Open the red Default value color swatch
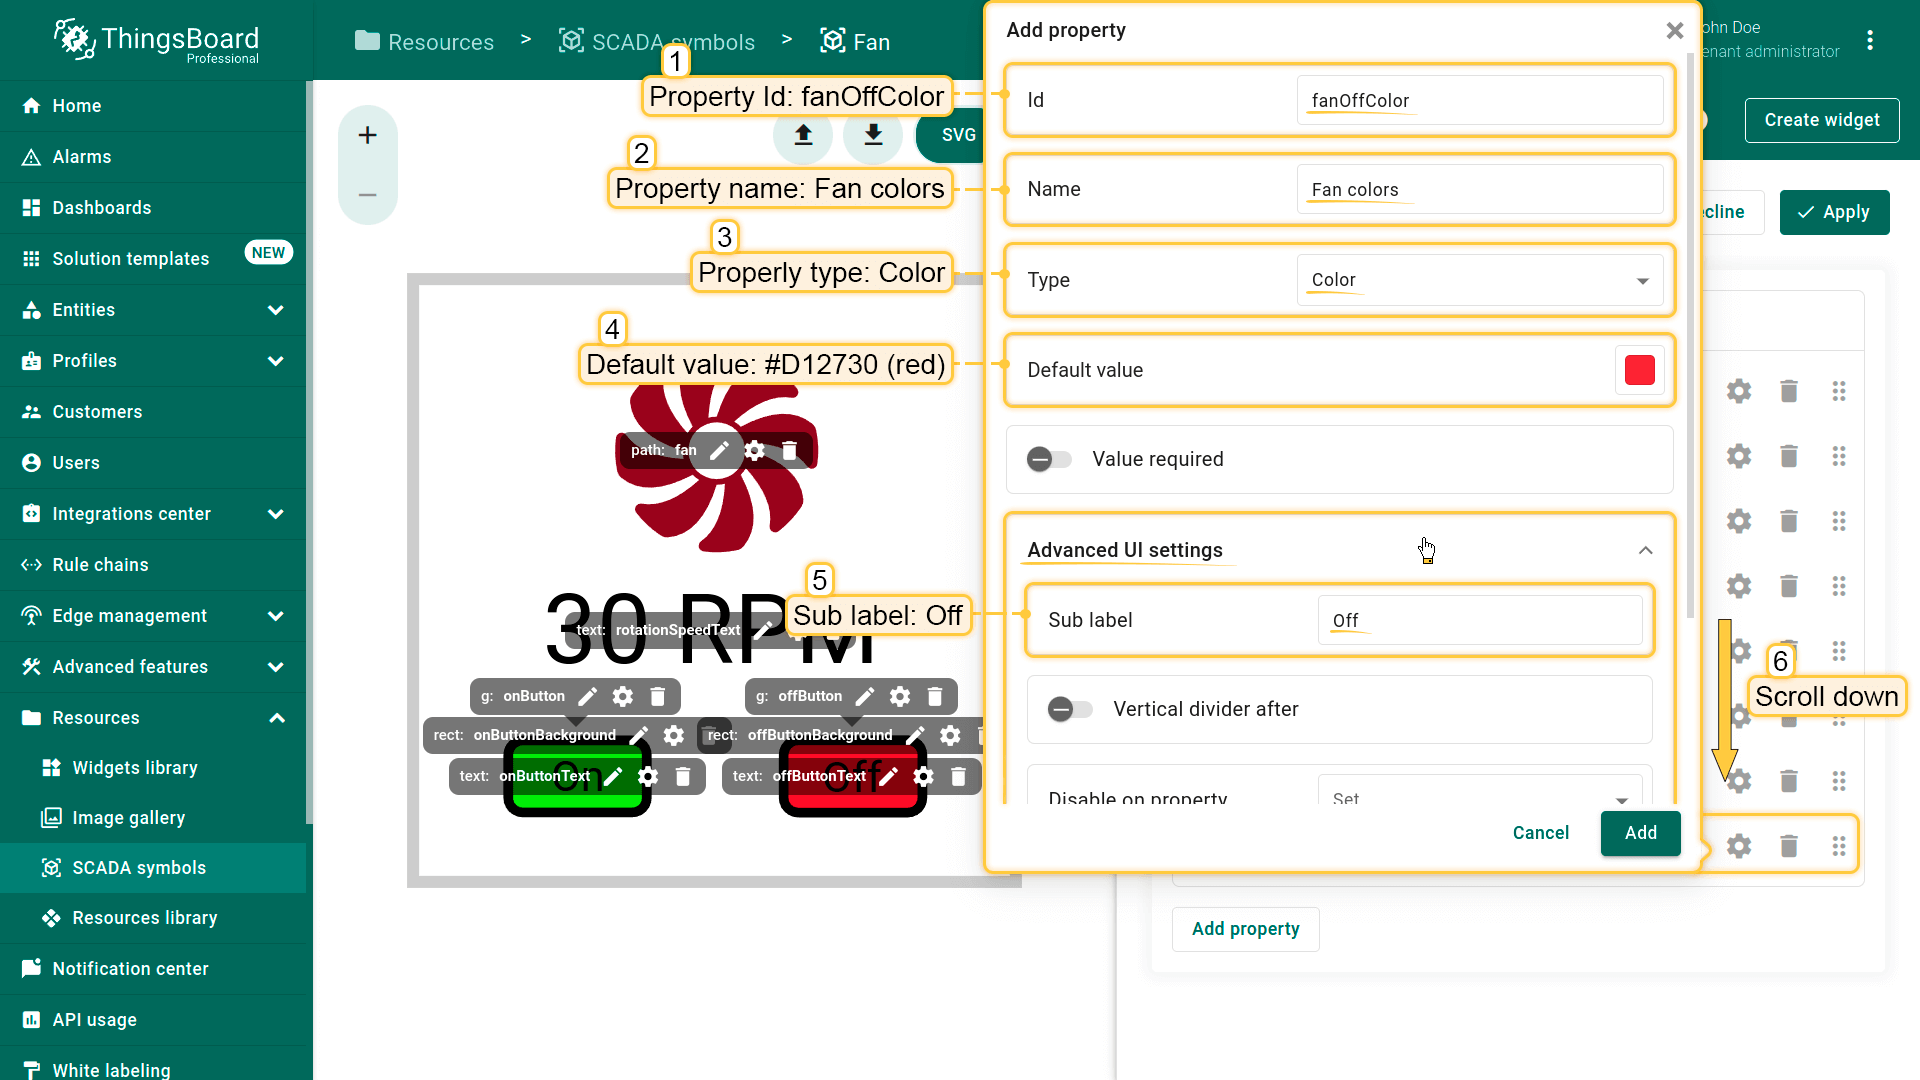The width and height of the screenshot is (1920, 1080). tap(1639, 371)
